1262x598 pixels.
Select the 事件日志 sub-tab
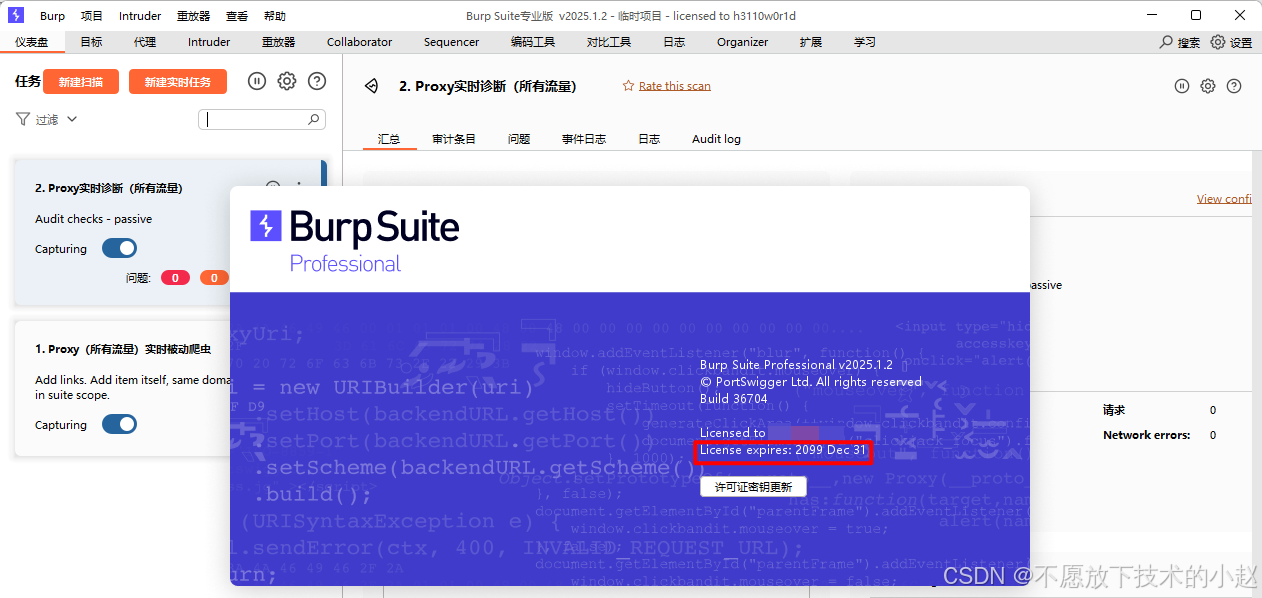point(584,139)
